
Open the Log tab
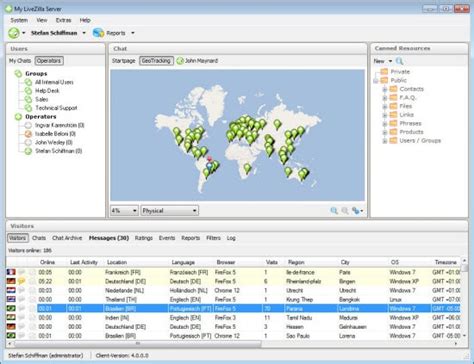click(x=231, y=238)
